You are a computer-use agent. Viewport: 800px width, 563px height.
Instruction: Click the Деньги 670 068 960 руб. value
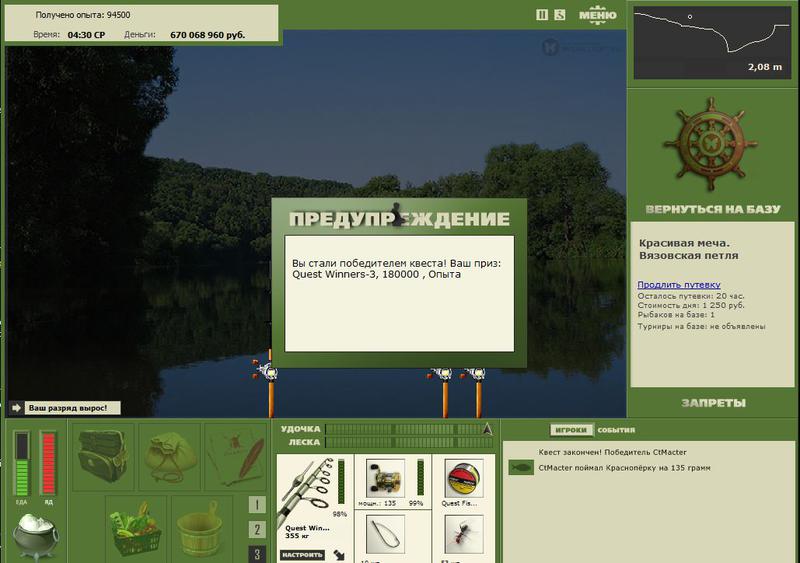pyautogui.click(x=208, y=35)
